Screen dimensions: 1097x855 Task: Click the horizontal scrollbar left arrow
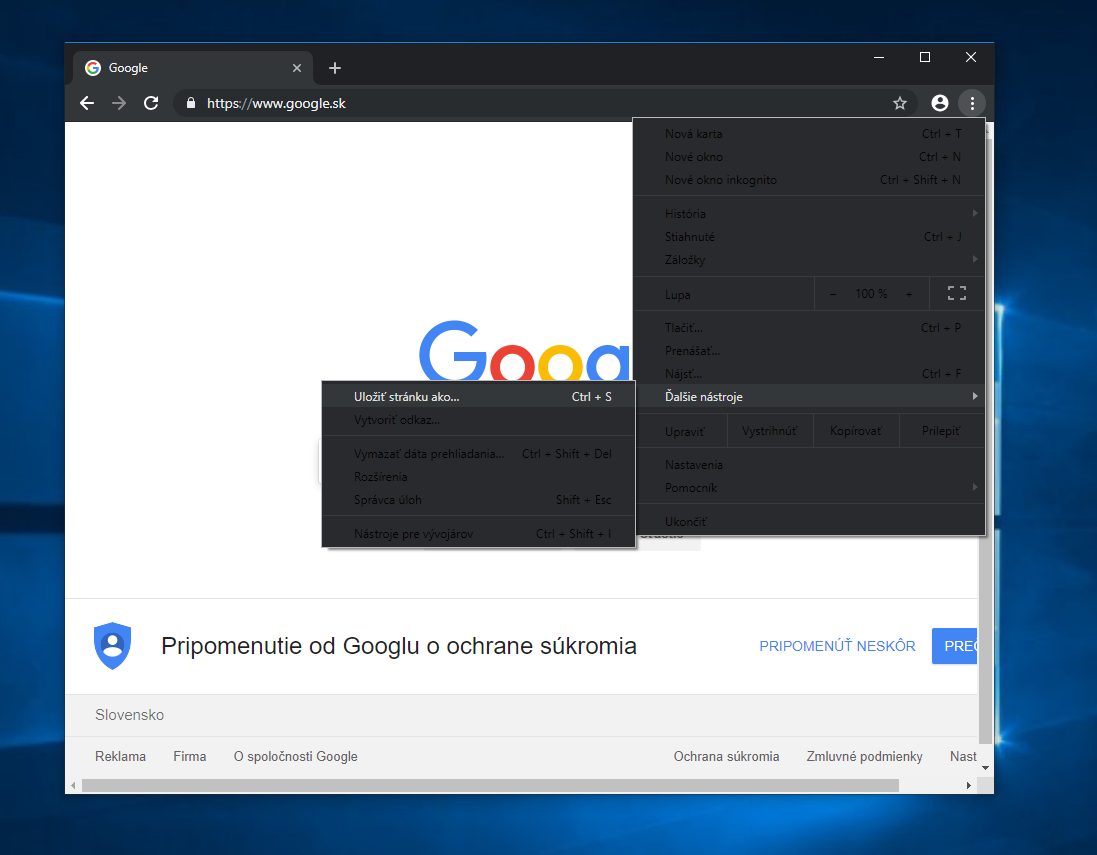coord(73,786)
